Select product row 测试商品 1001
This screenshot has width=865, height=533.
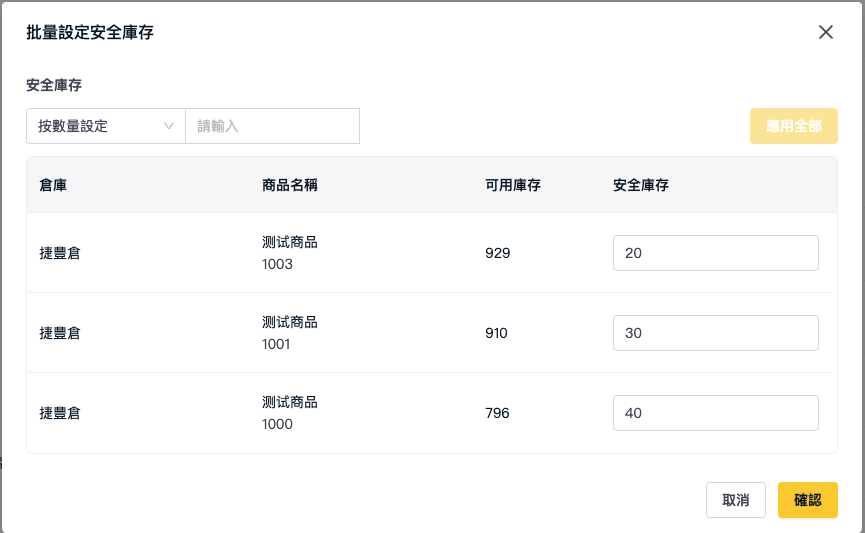click(429, 333)
